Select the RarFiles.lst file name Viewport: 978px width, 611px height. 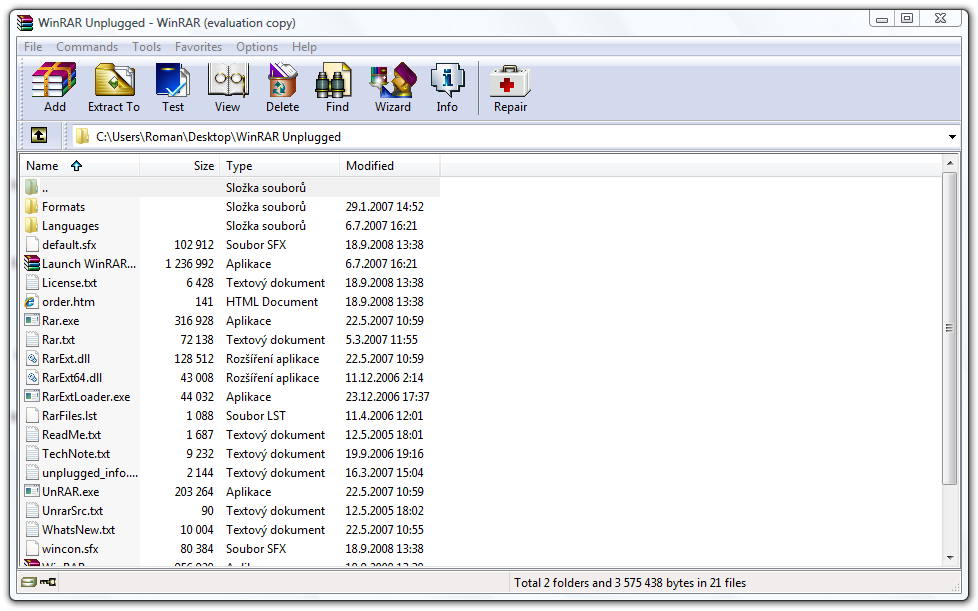69,415
